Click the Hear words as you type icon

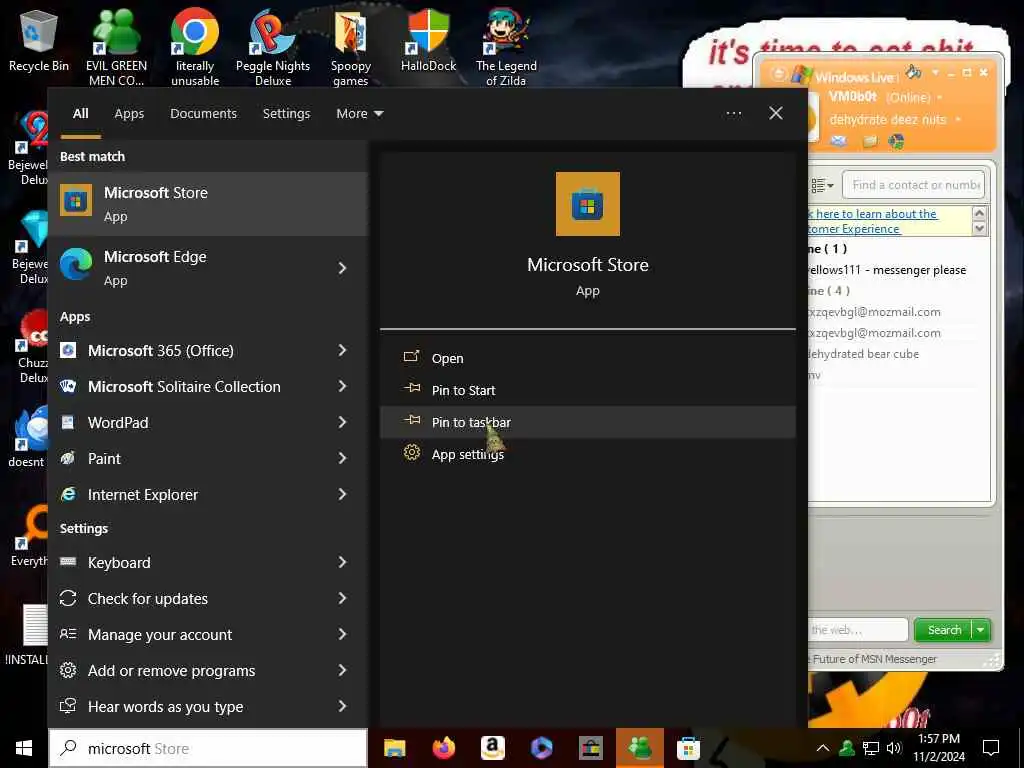pos(68,706)
